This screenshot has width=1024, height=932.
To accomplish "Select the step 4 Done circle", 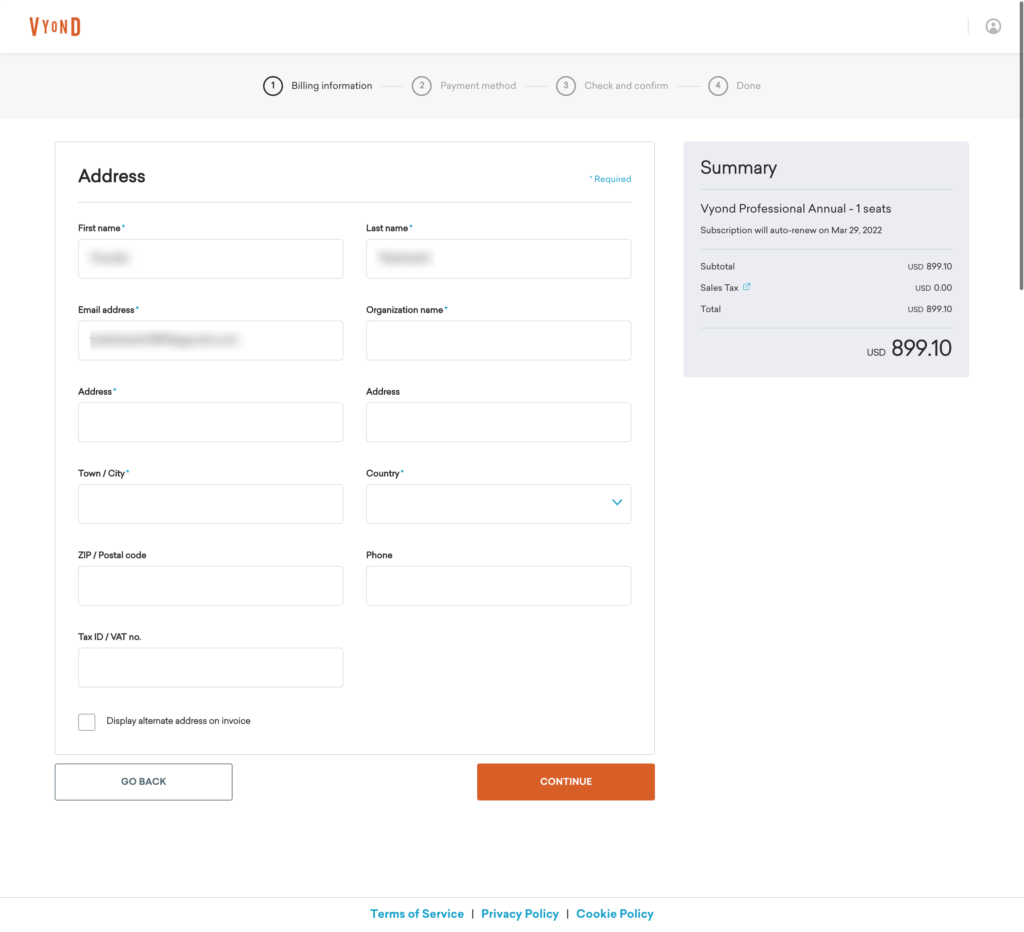I will tap(718, 86).
